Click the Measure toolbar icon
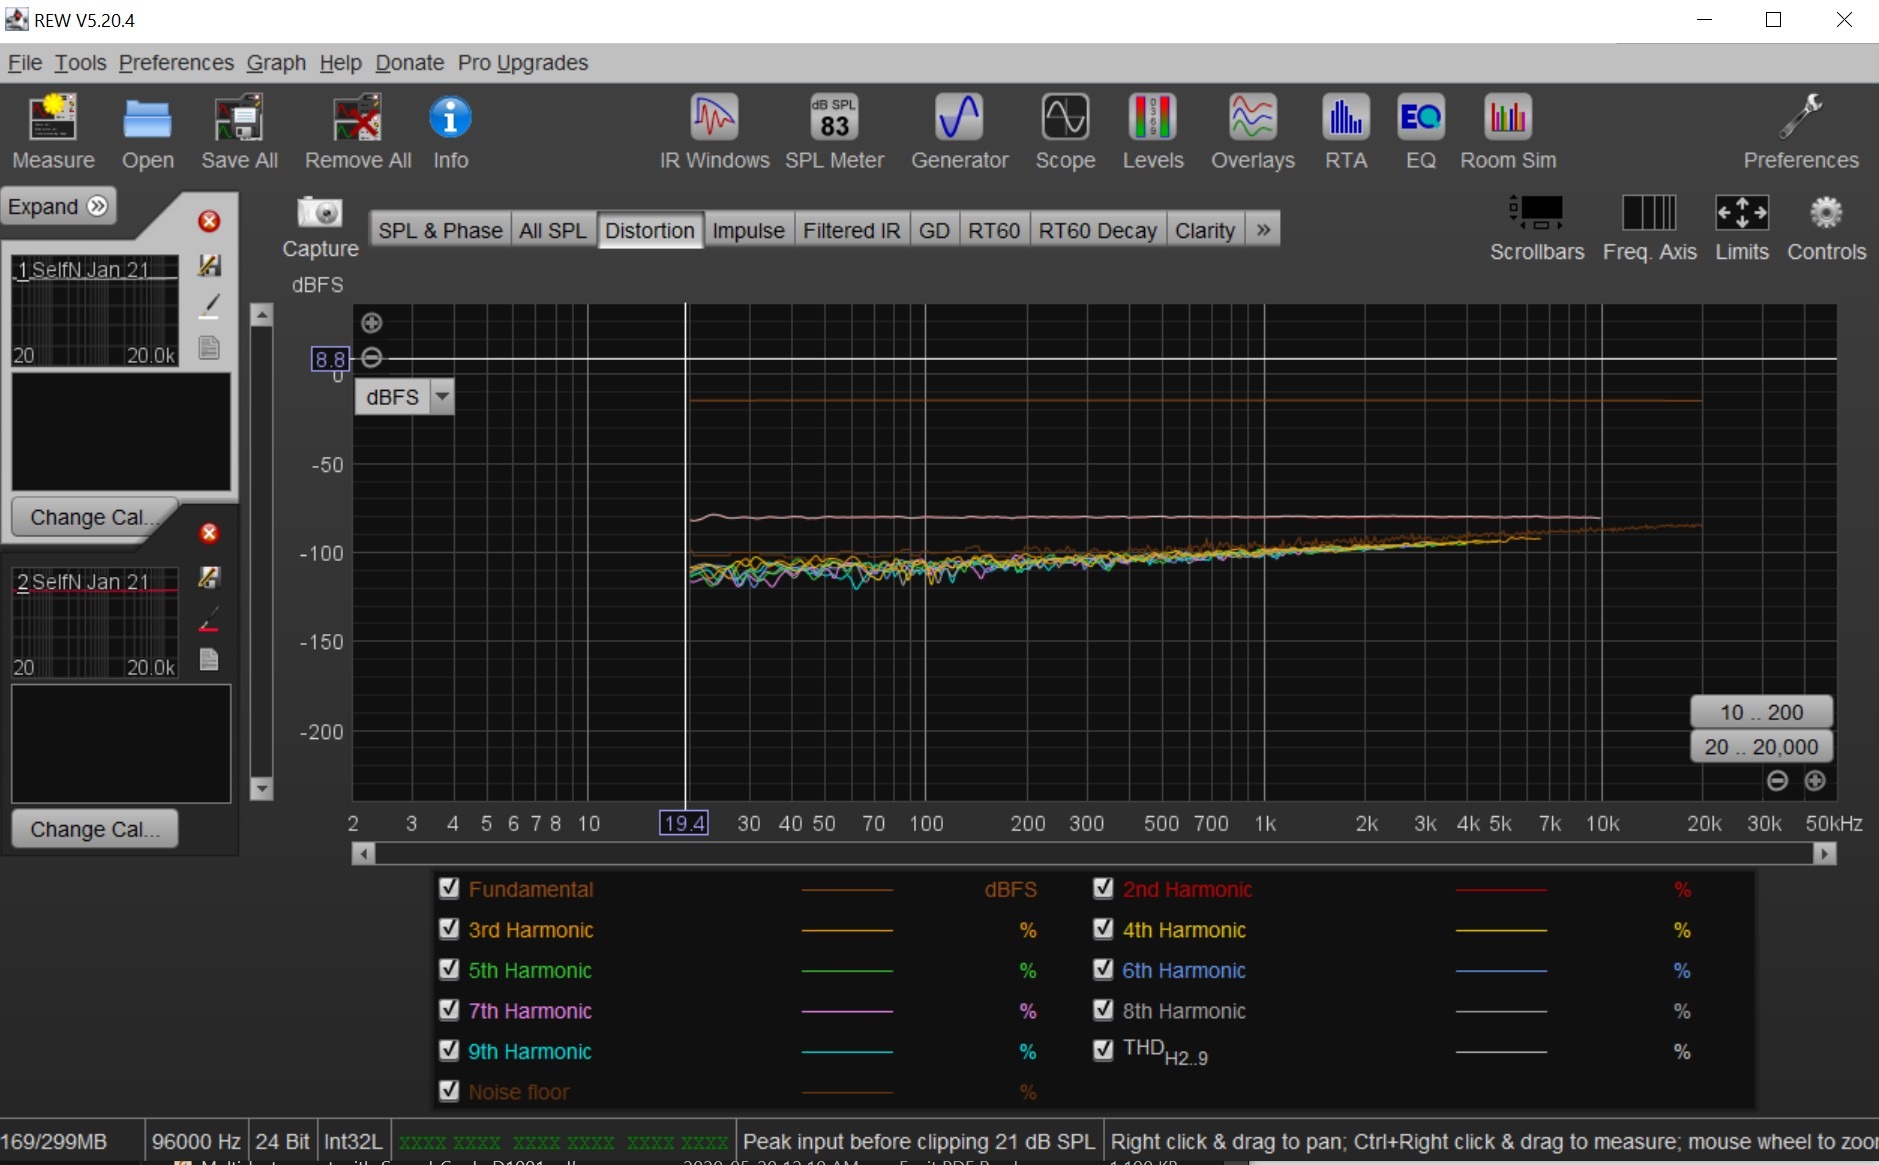1879x1165 pixels. pos(53,131)
